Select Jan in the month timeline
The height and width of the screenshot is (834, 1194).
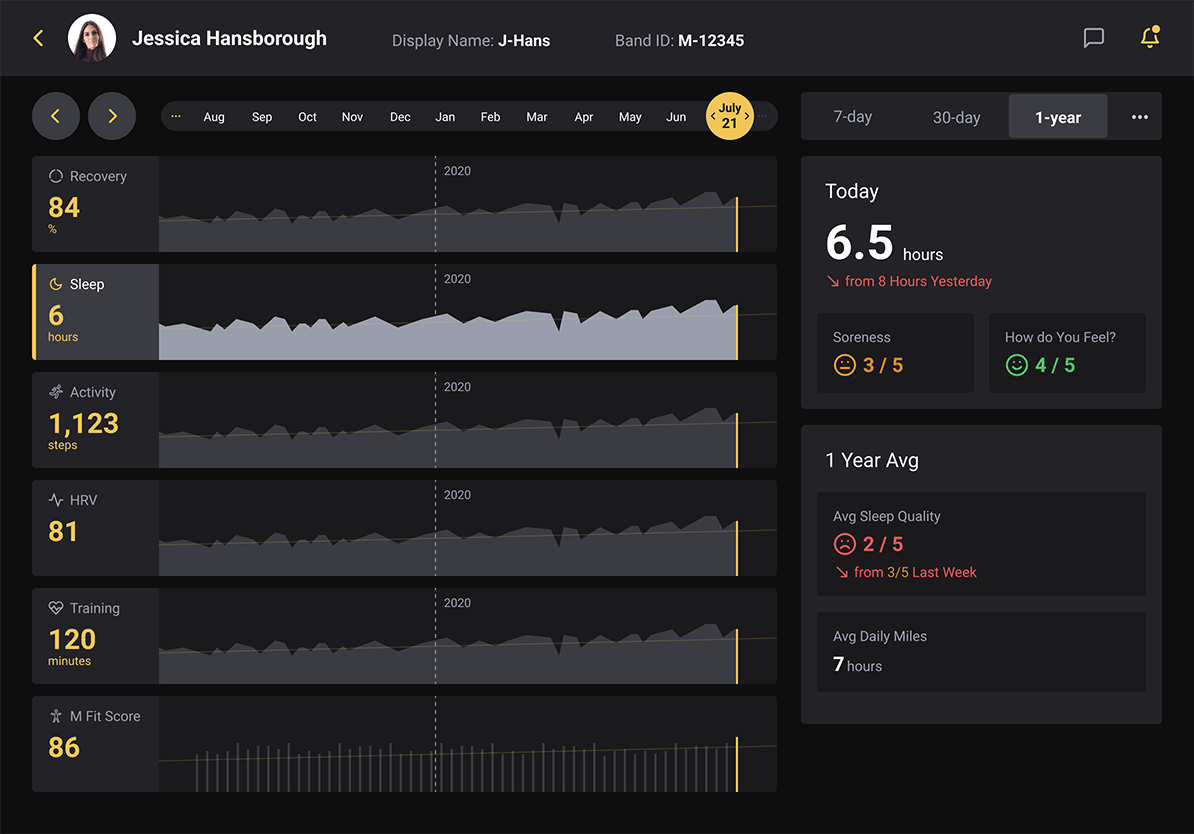[445, 117]
